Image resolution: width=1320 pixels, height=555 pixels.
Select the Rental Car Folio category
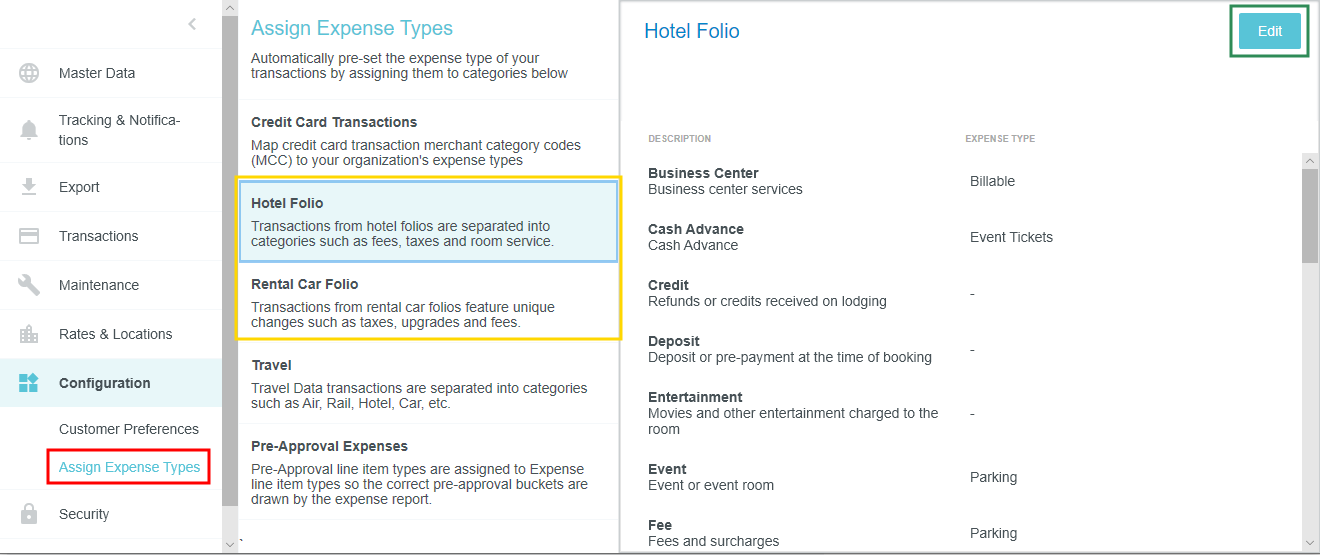click(x=427, y=302)
